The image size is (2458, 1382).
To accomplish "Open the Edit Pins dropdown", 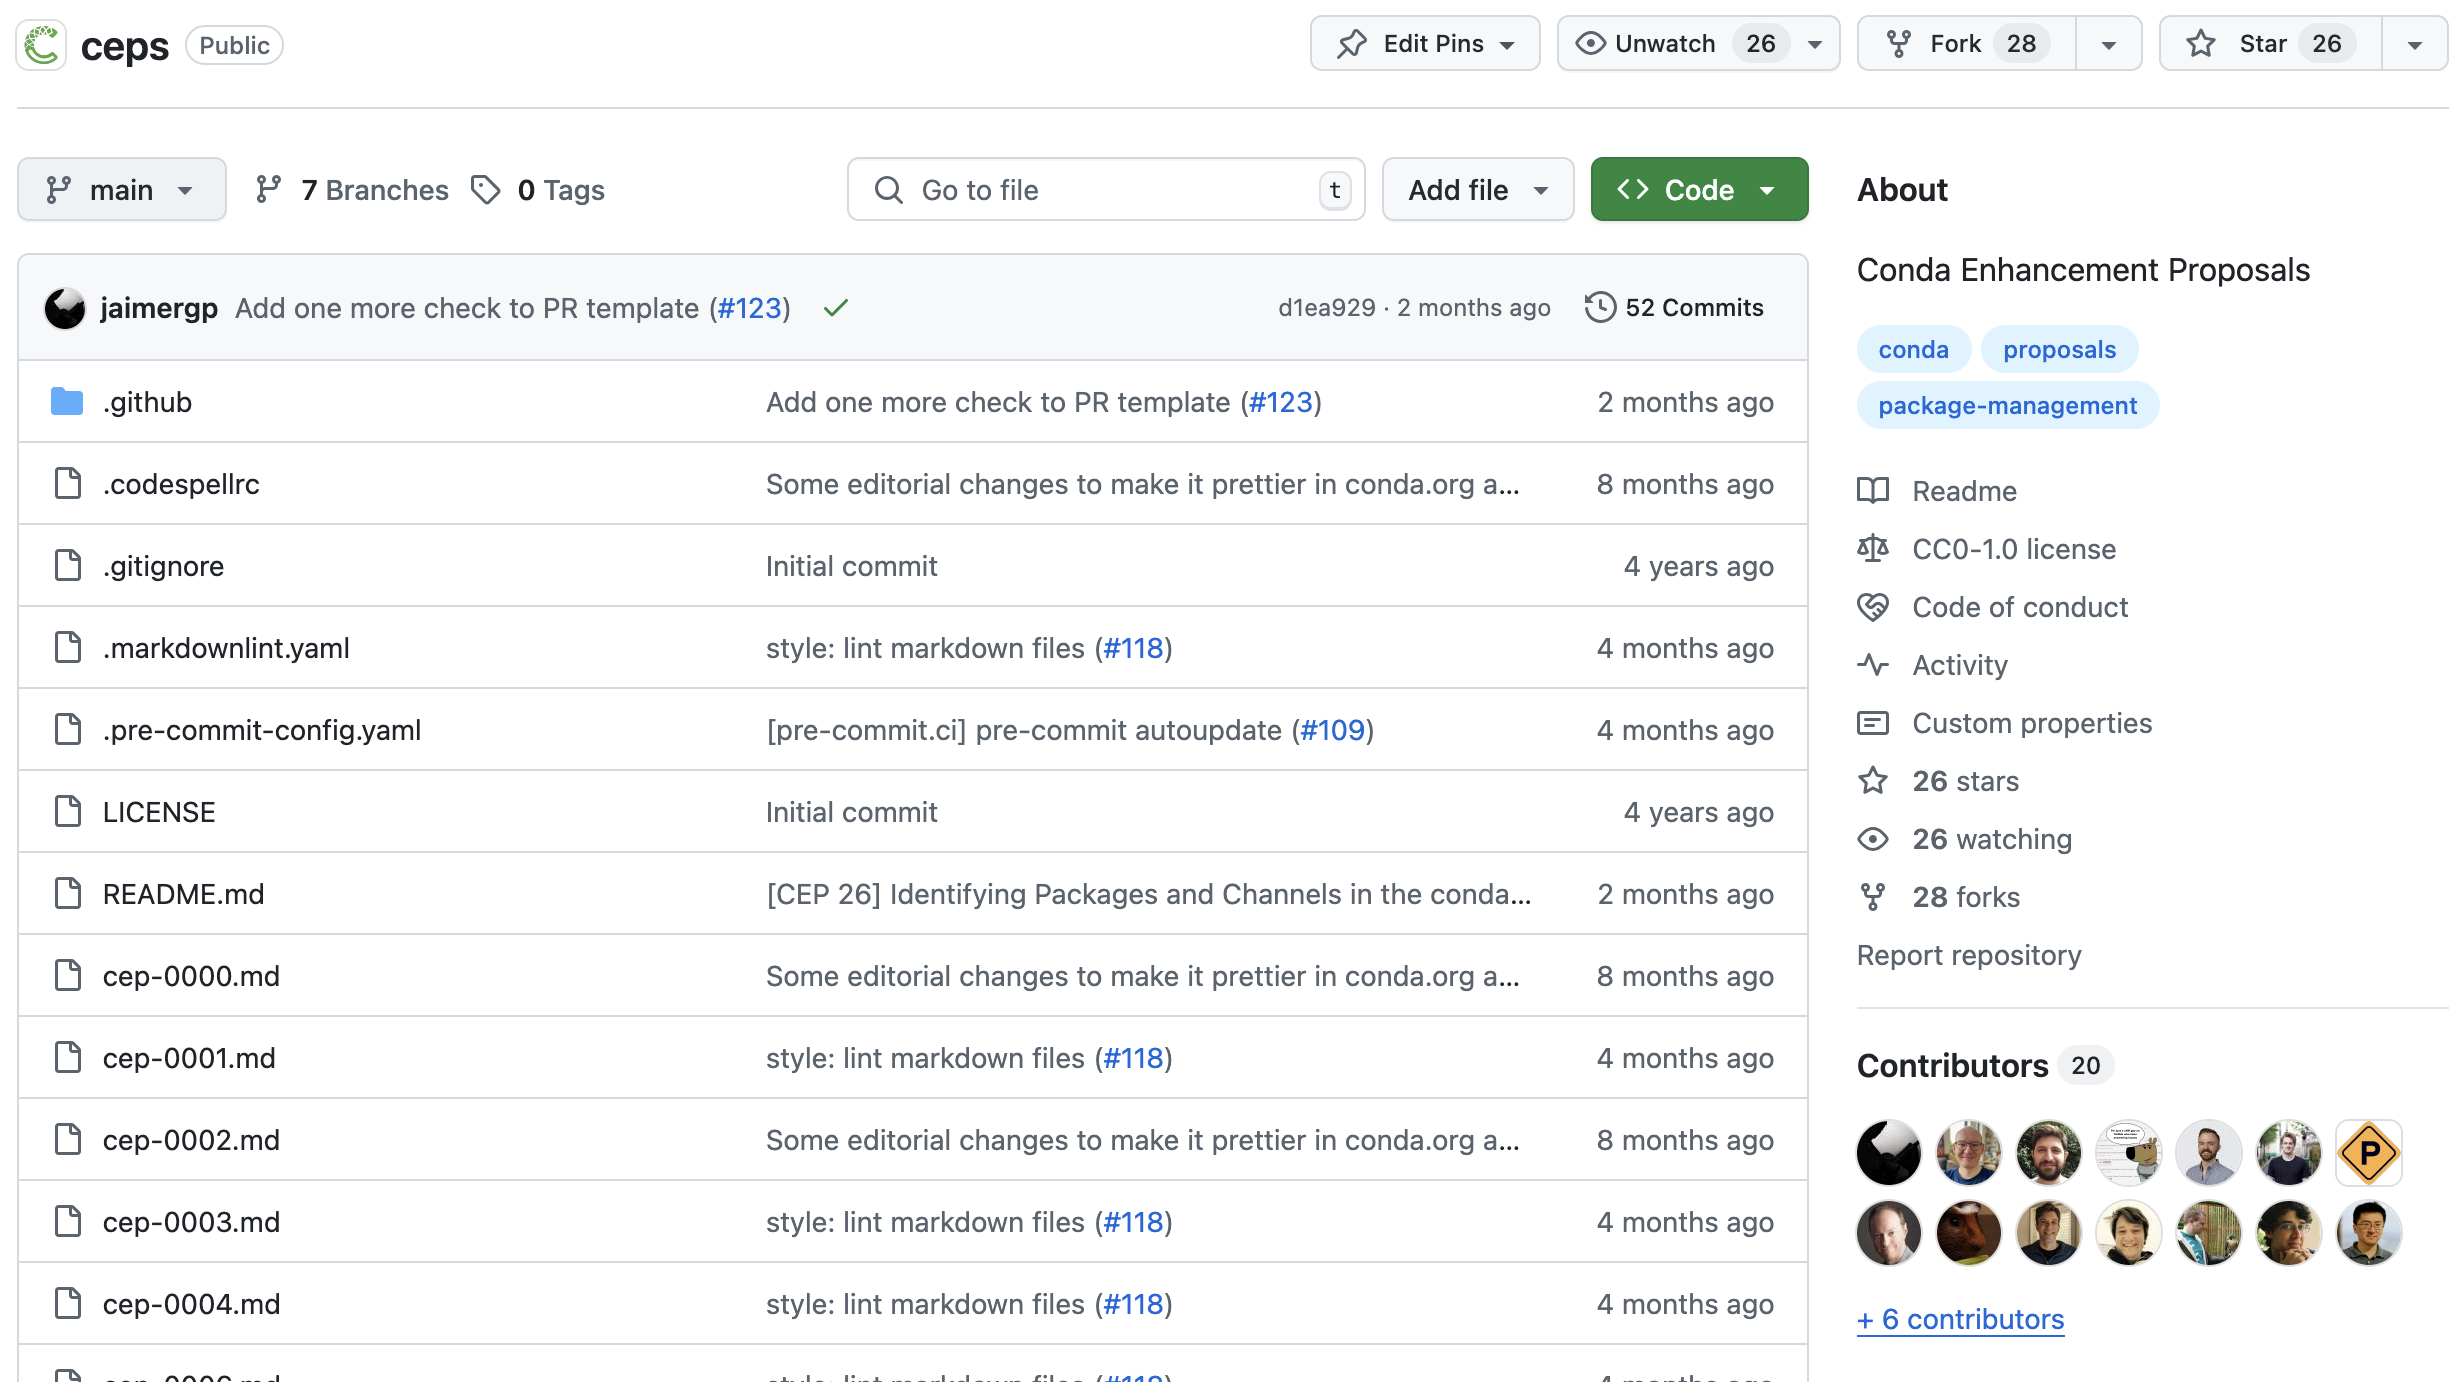I will (x=1424, y=44).
